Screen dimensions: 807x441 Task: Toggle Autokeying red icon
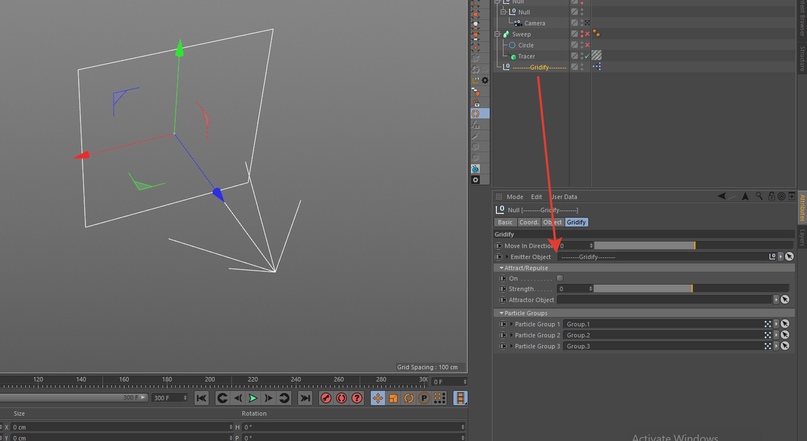point(341,398)
